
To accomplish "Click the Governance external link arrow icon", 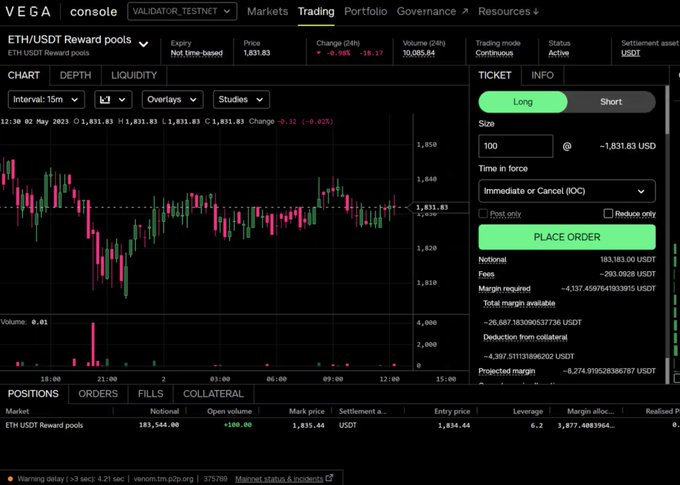I will pyautogui.click(x=465, y=11).
